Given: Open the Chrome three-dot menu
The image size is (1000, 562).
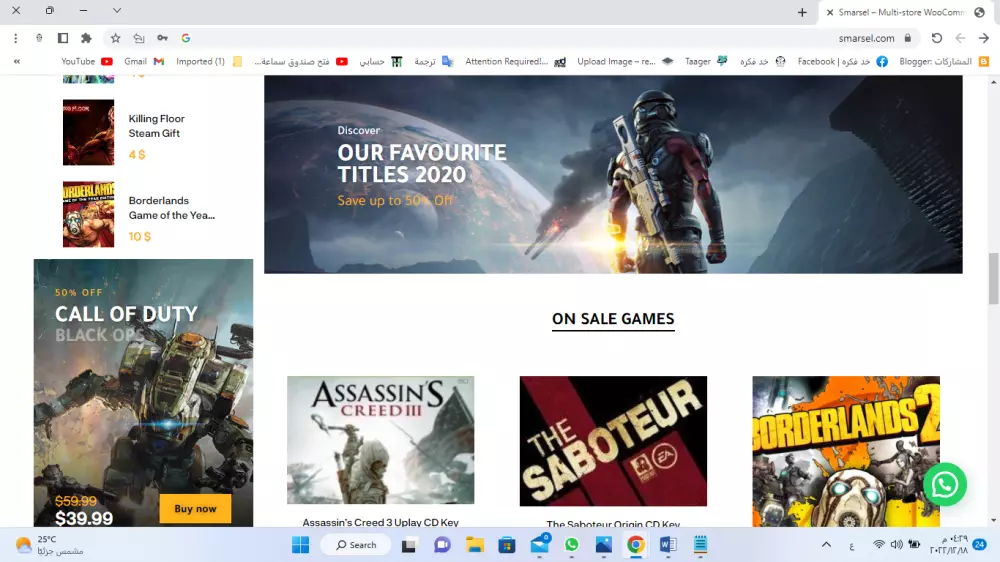Looking at the screenshot, I should click(x=15, y=38).
